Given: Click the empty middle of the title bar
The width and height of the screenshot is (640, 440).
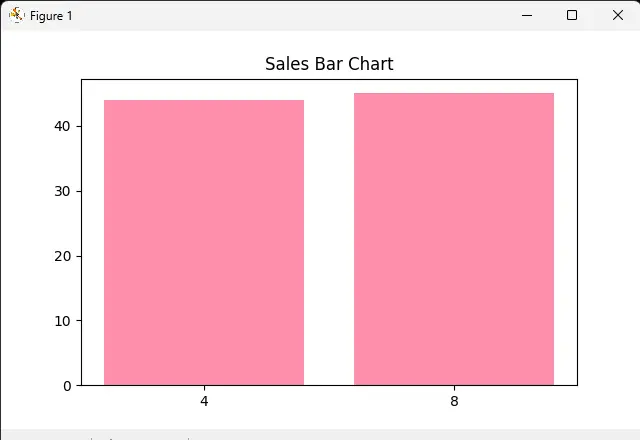Looking at the screenshot, I should (x=300, y=15).
